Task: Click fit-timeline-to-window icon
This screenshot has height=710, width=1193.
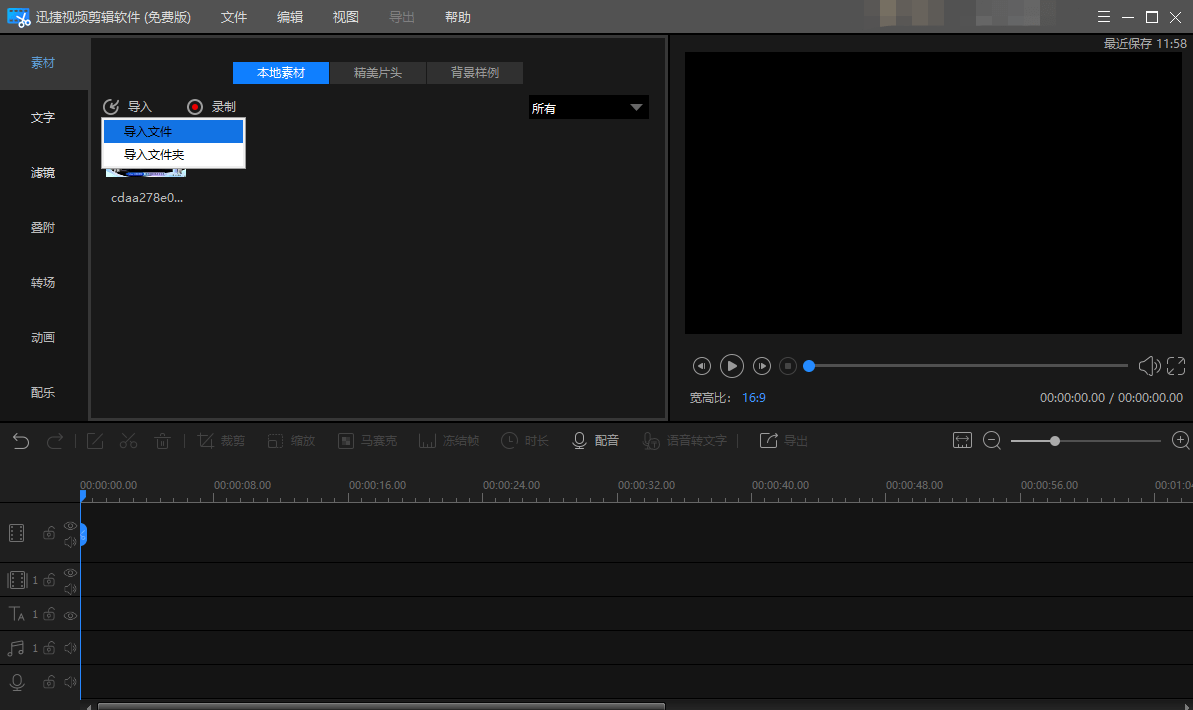Action: point(962,441)
